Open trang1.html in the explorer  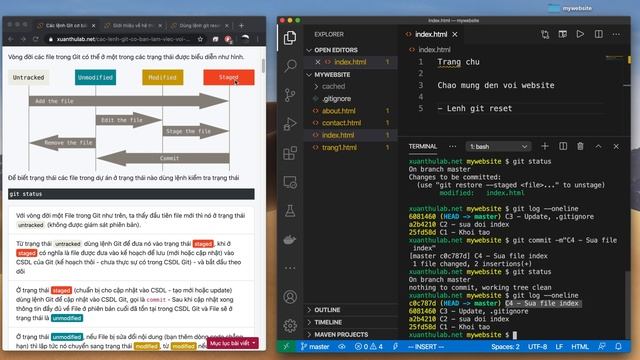point(339,147)
